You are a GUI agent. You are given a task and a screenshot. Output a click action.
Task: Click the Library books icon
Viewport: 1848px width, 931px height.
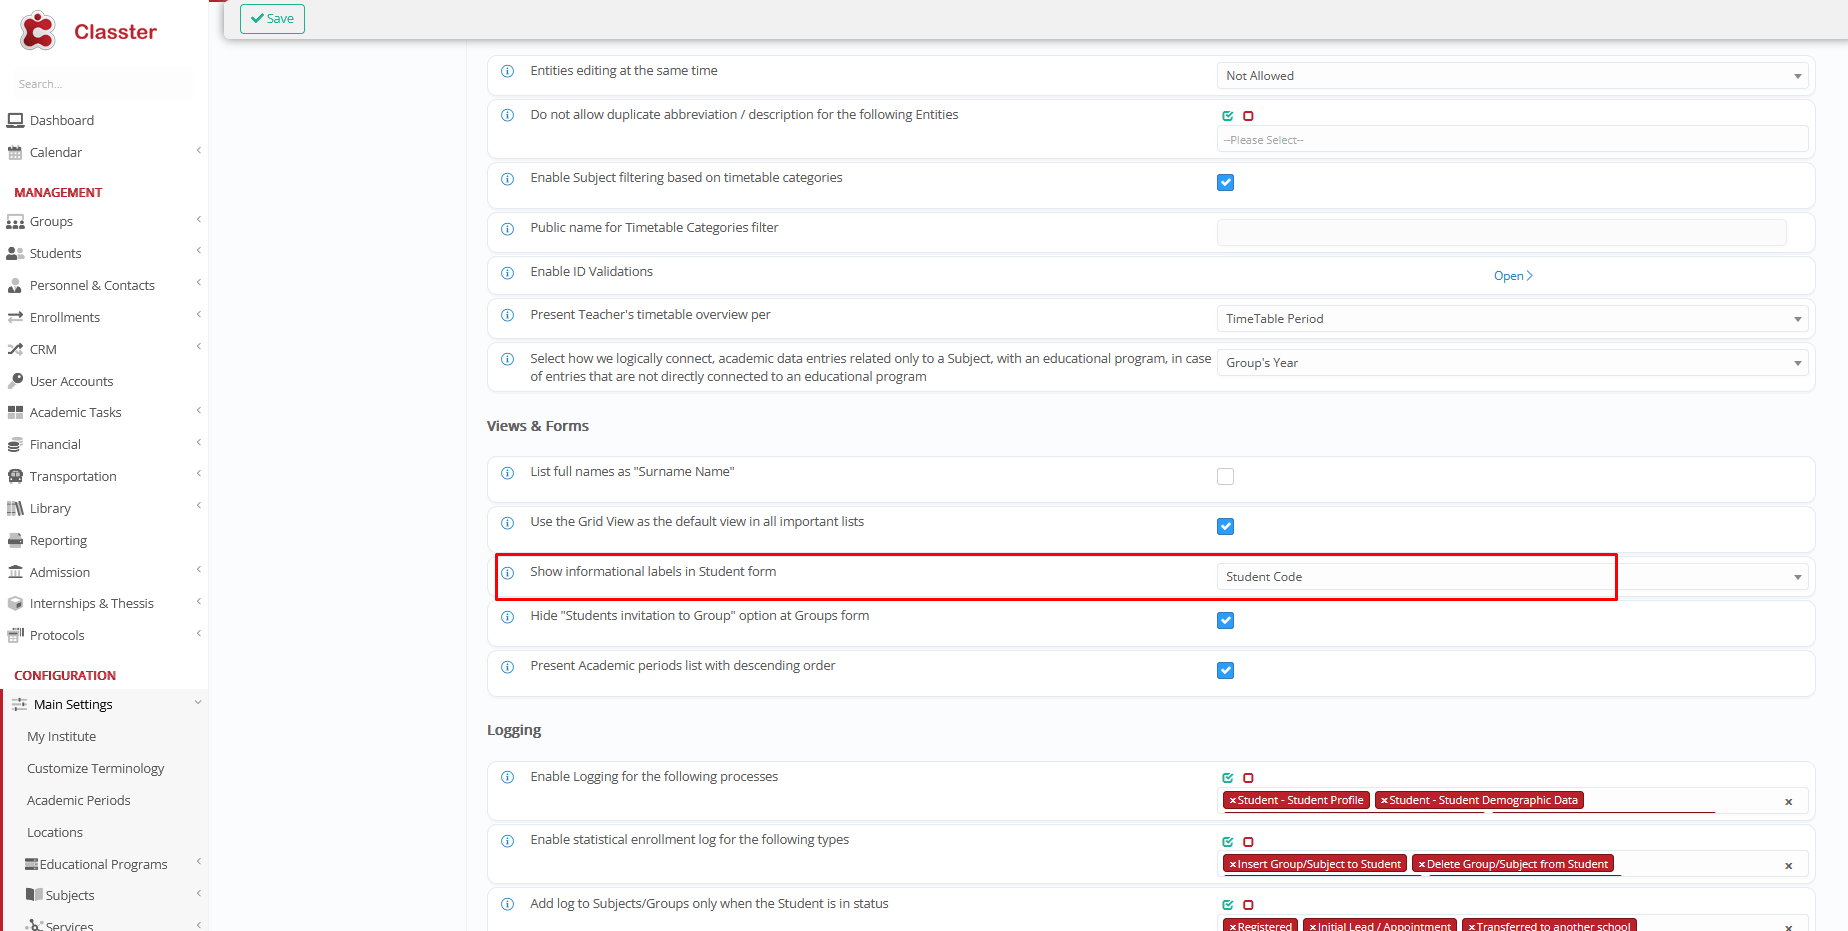click(15, 508)
